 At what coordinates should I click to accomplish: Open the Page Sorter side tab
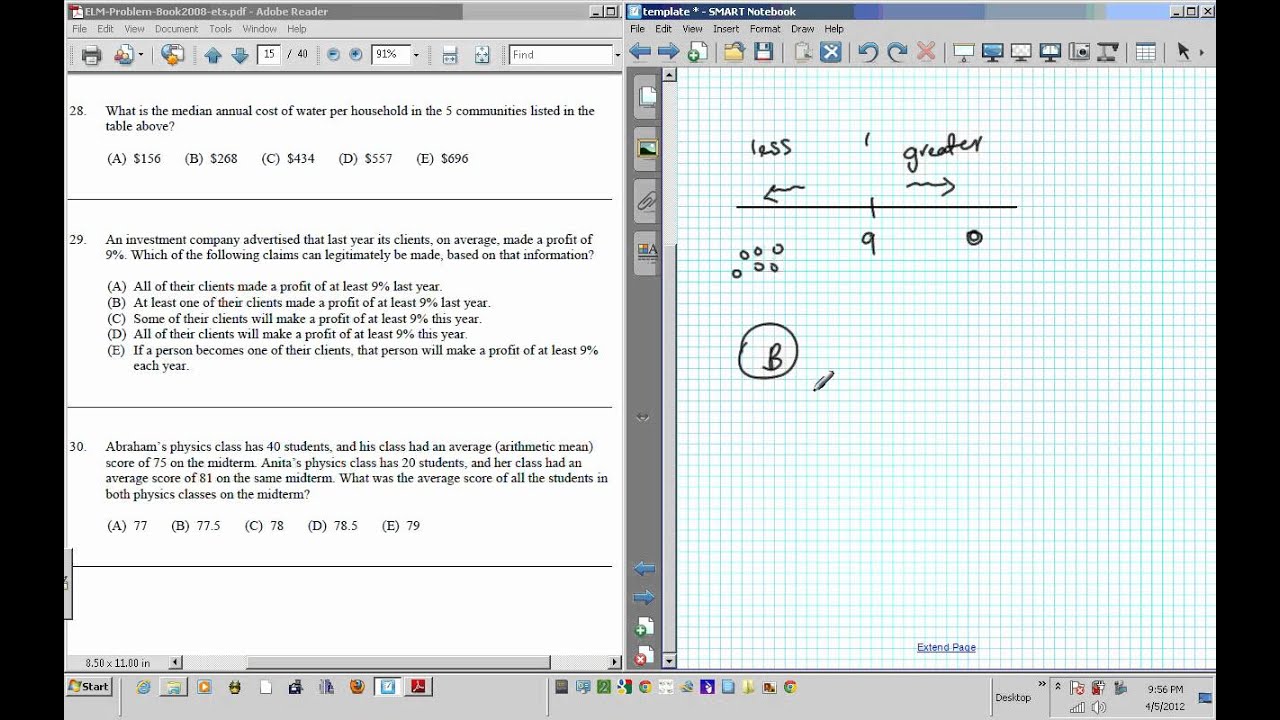[647, 97]
